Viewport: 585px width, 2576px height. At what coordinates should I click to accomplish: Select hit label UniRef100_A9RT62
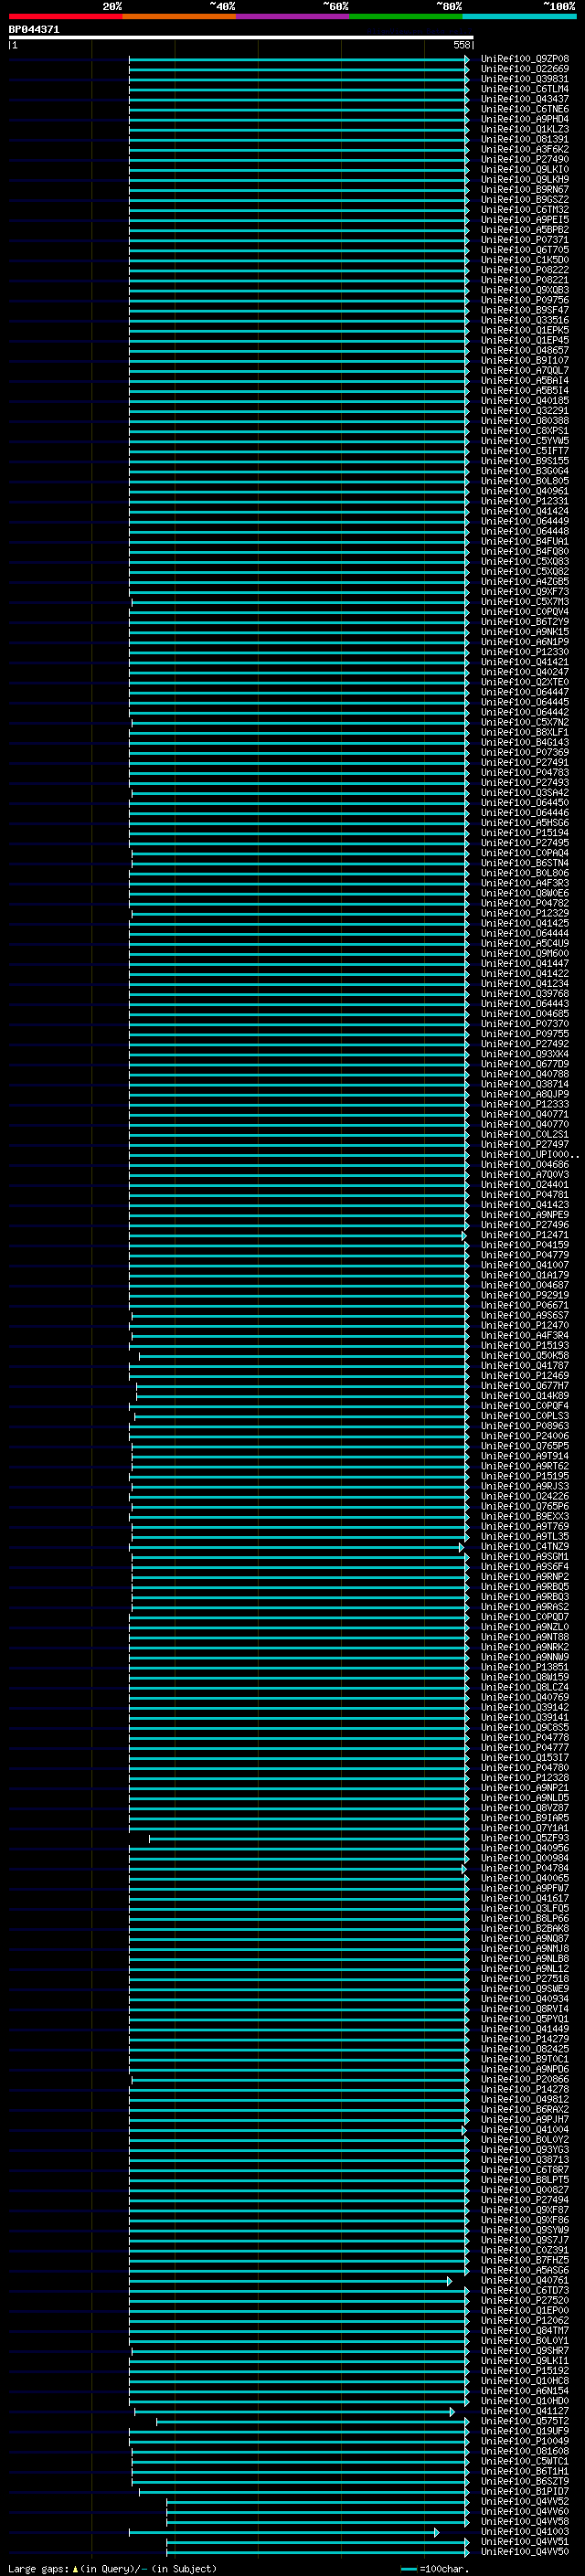(524, 1466)
